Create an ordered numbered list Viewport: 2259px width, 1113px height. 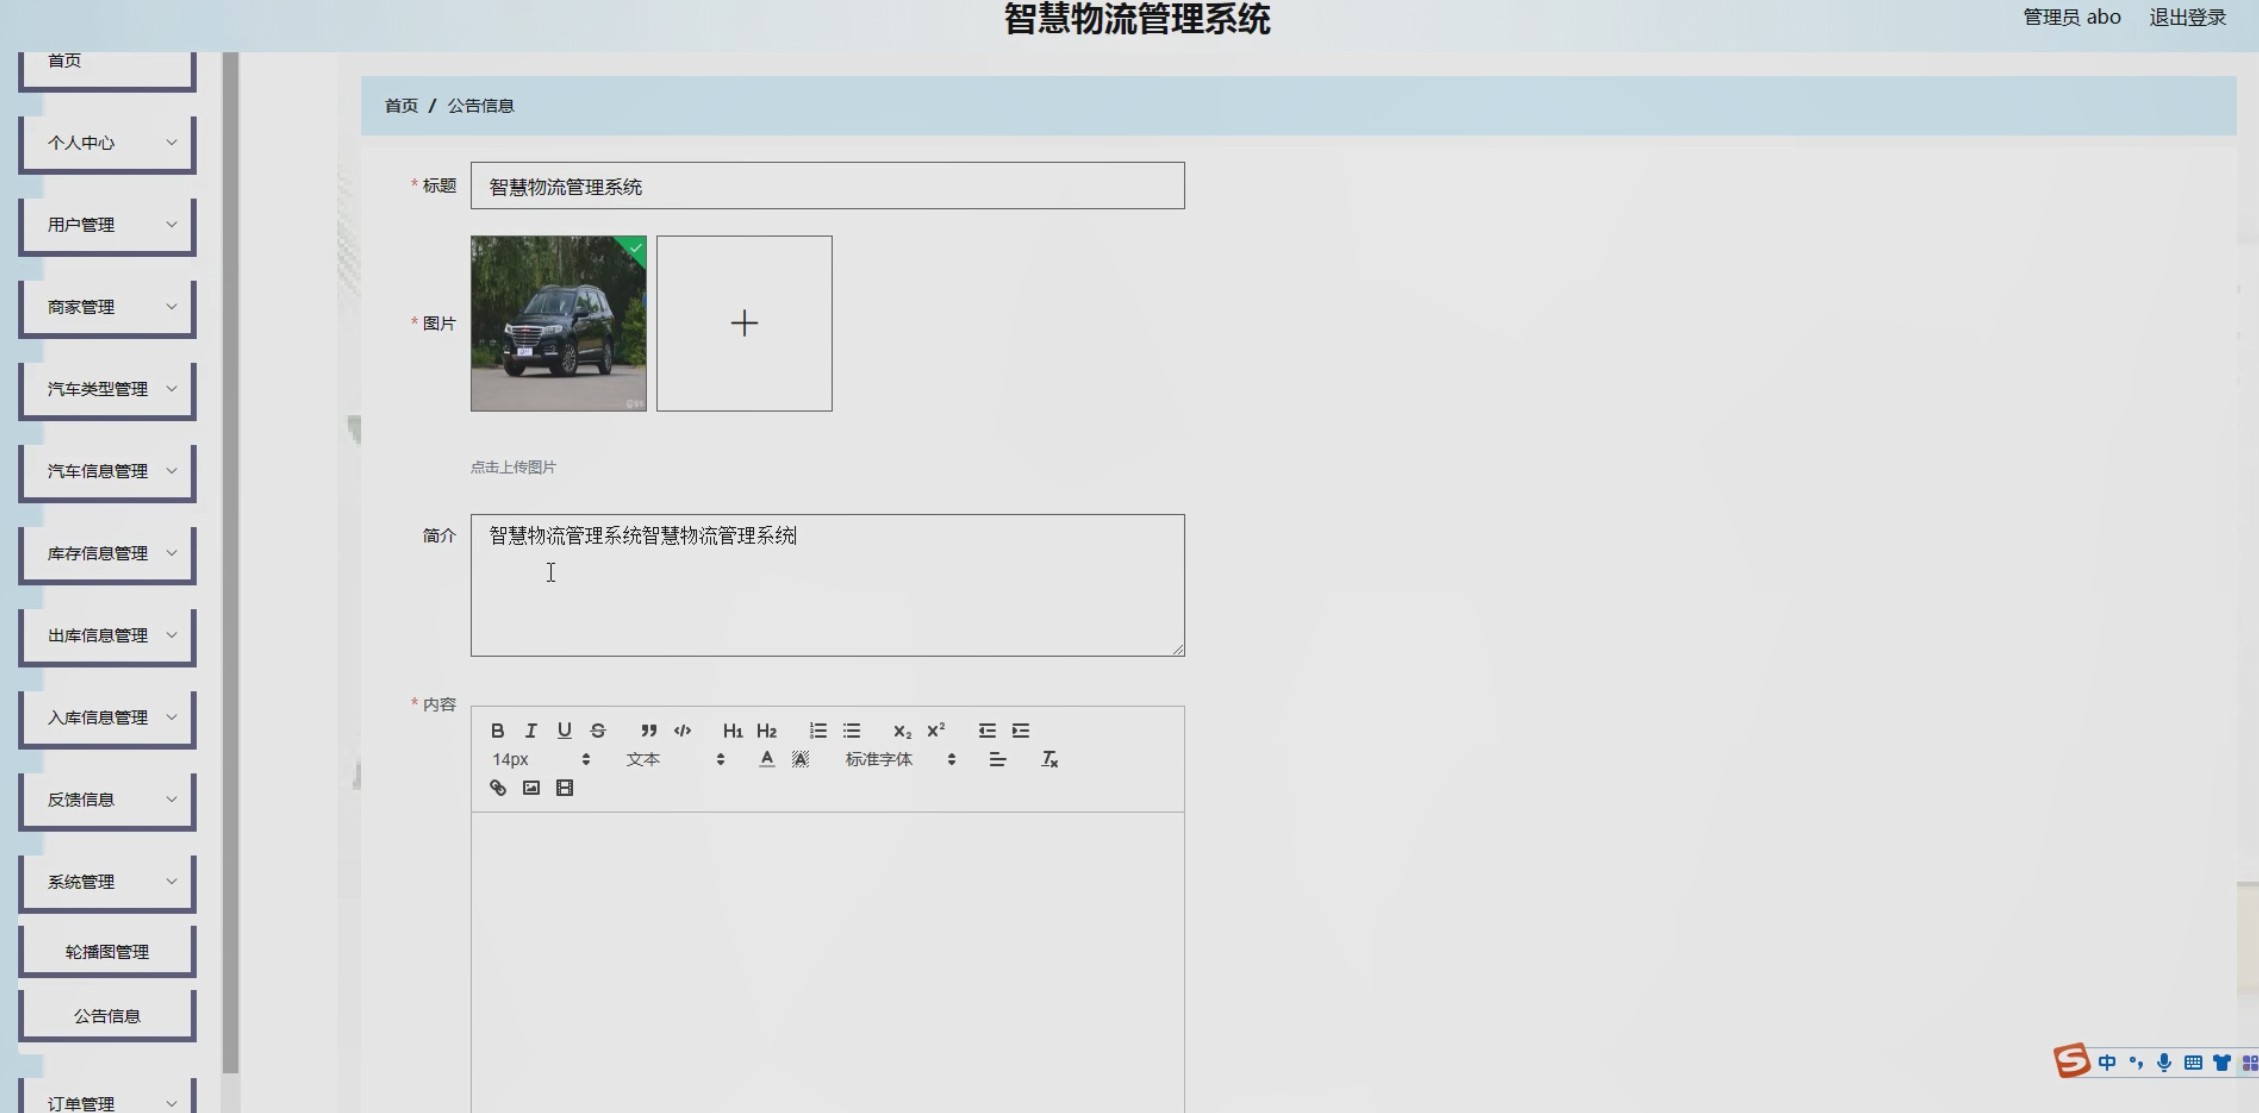click(818, 731)
